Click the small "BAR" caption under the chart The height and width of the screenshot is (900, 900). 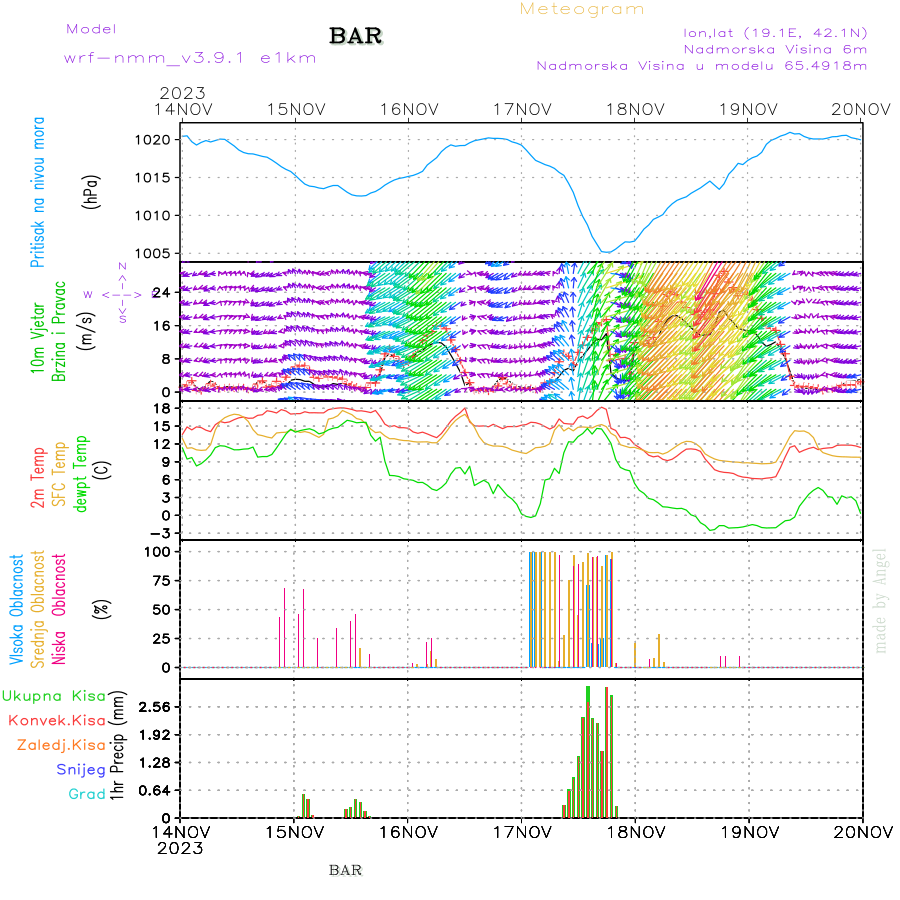[x=346, y=871]
